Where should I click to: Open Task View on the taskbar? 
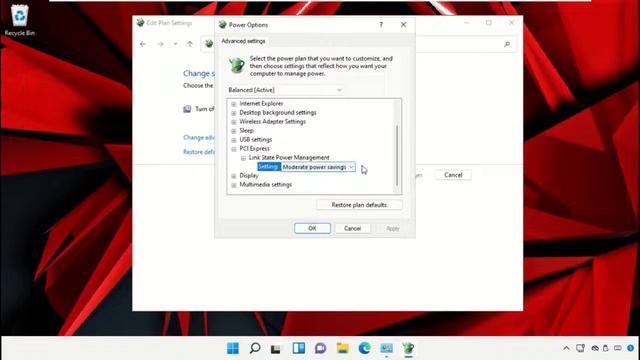[276, 348]
